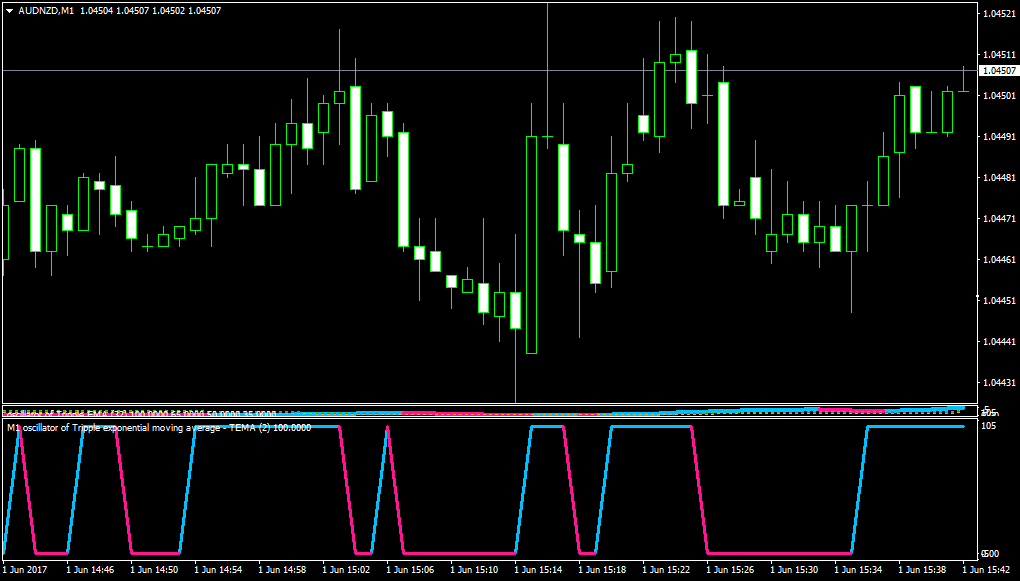1020x581 pixels.
Task: Select the pink falling oscillator segment near 15:22
Action: [x=699, y=489]
